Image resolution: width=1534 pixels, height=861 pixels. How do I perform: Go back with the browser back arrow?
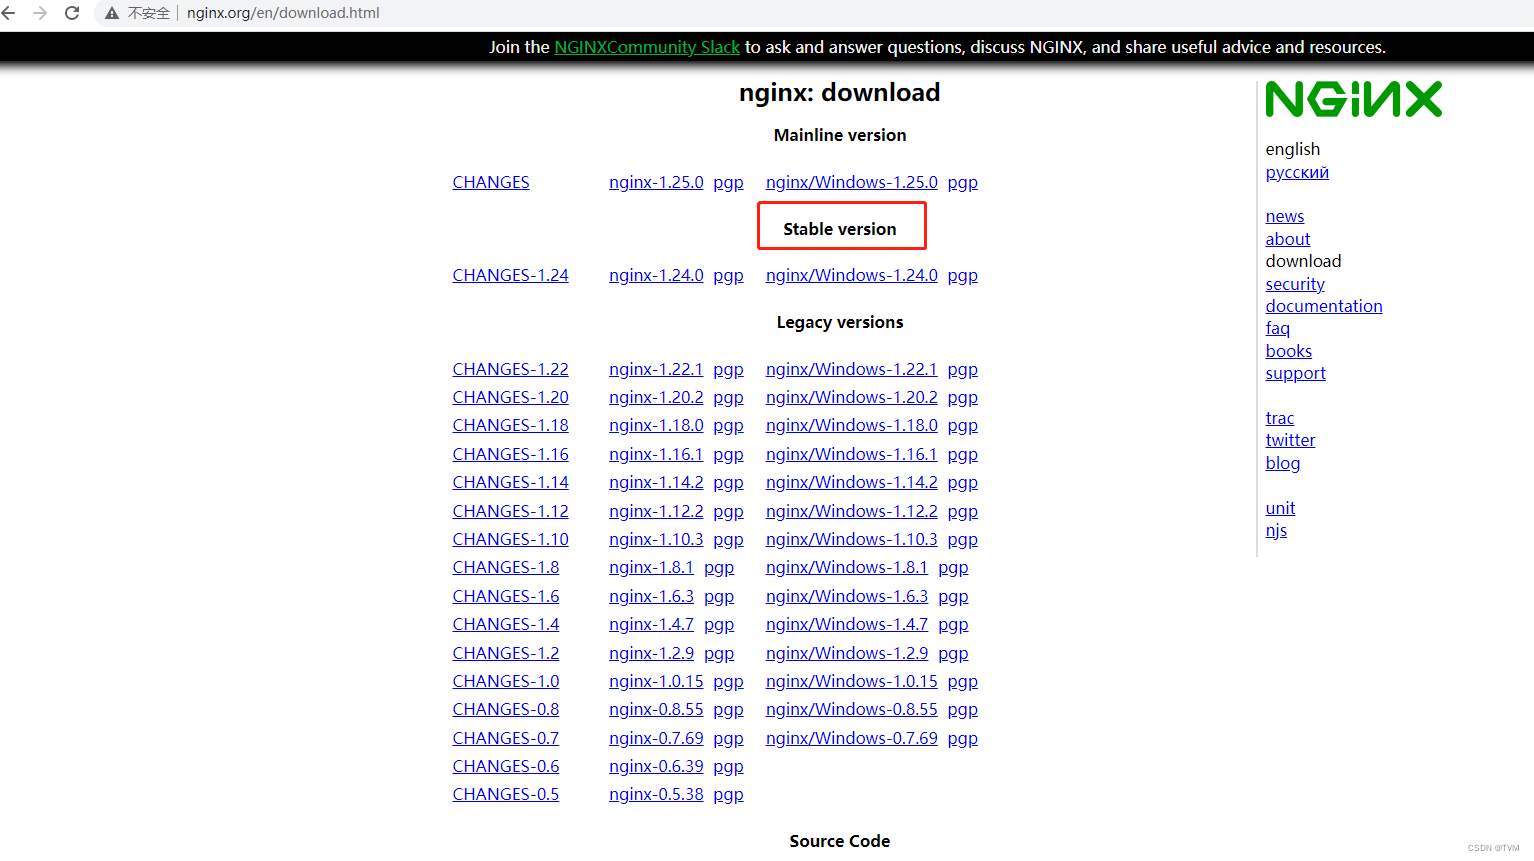tap(9, 13)
